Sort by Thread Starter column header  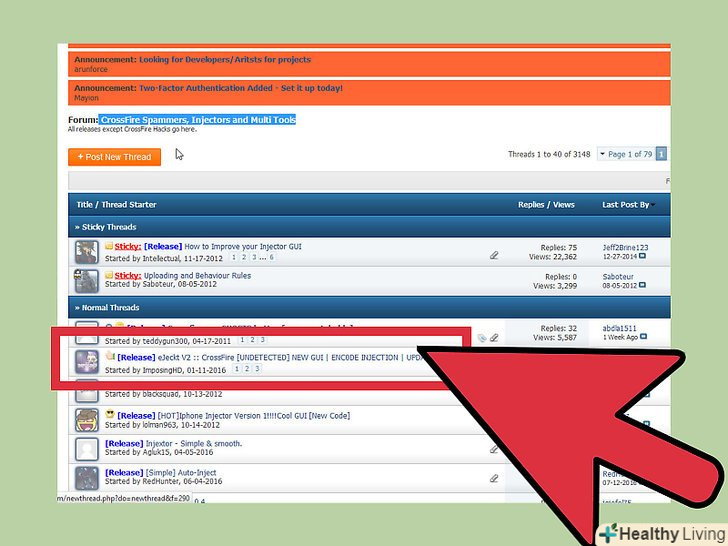[129, 205]
